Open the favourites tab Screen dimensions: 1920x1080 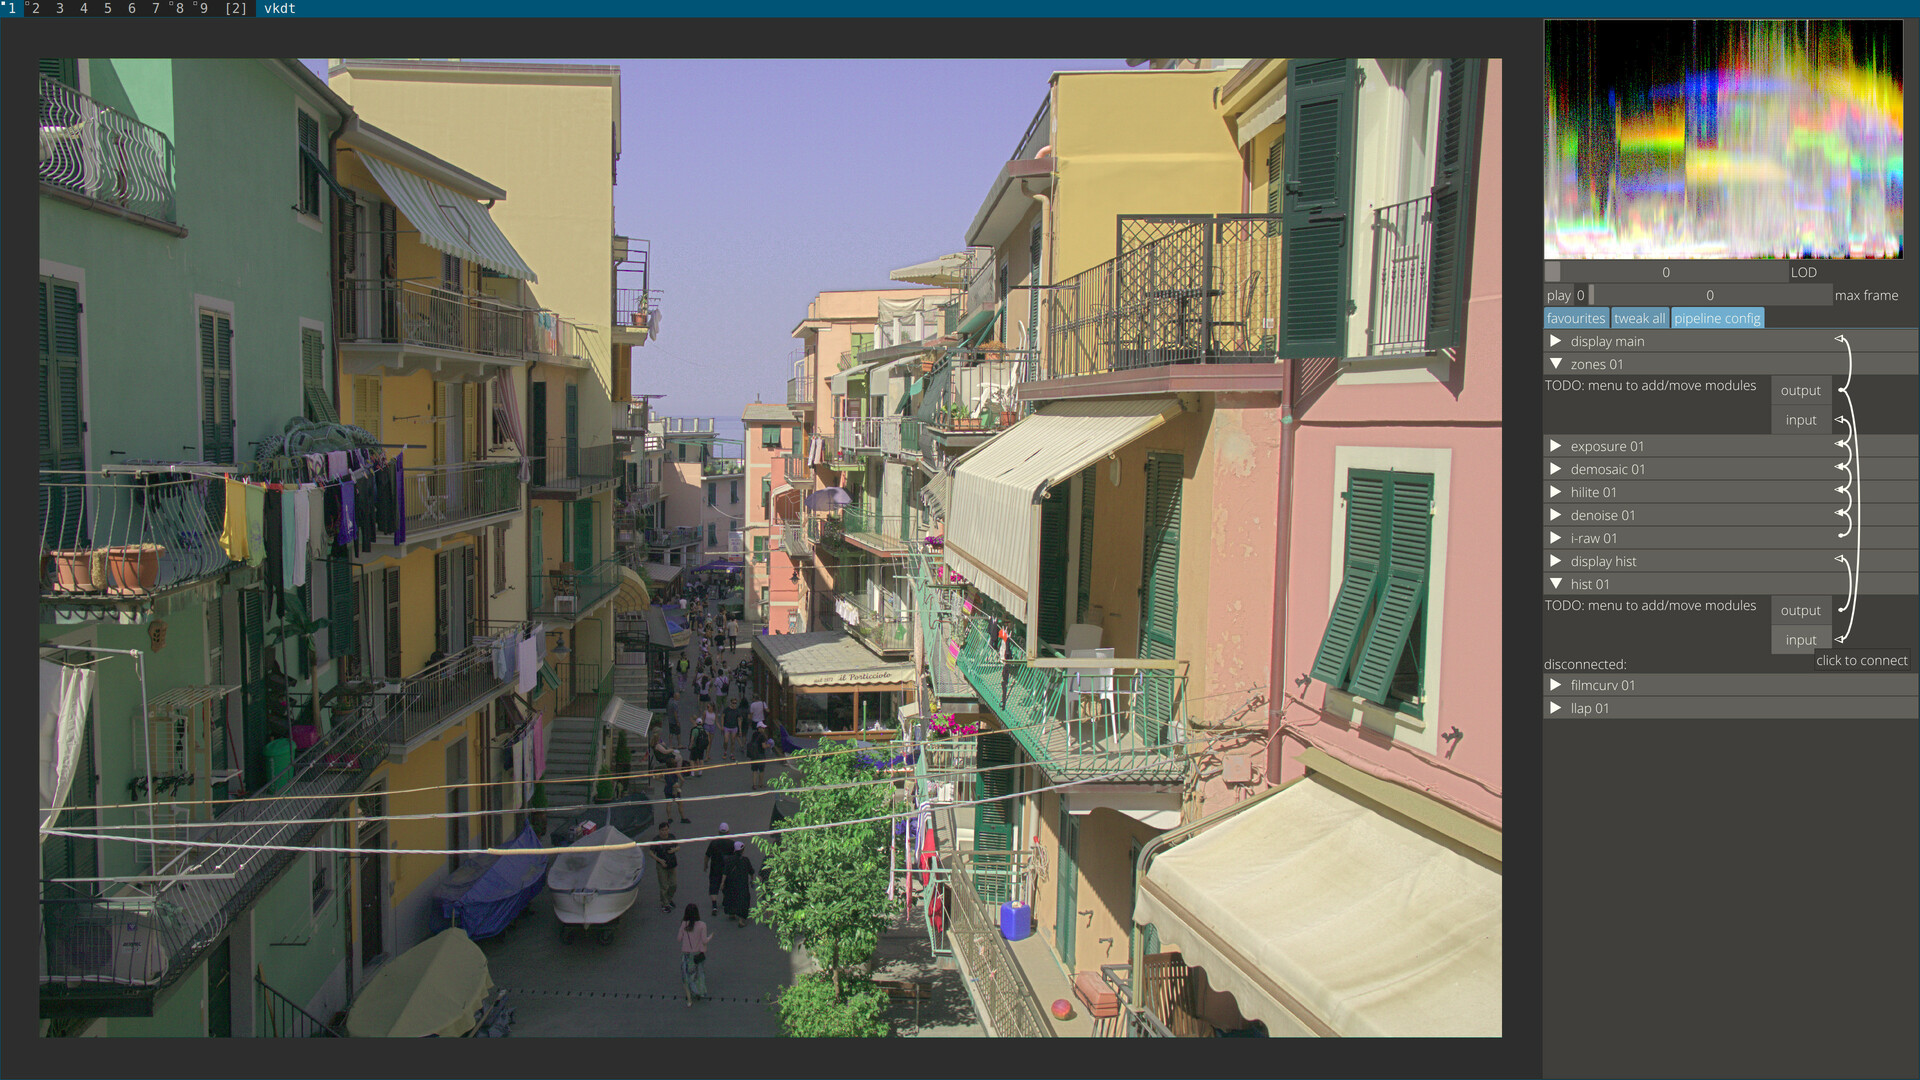coord(1575,318)
